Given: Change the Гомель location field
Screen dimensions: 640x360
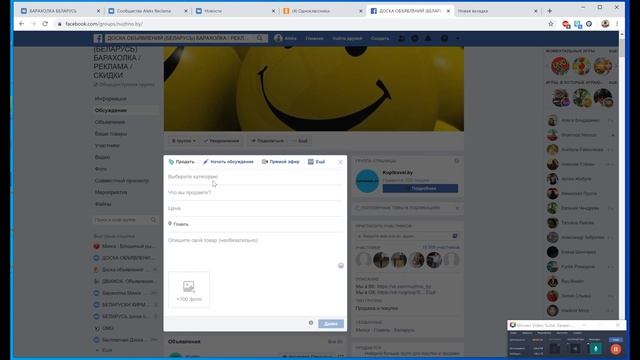Looking at the screenshot, I should pos(255,224).
